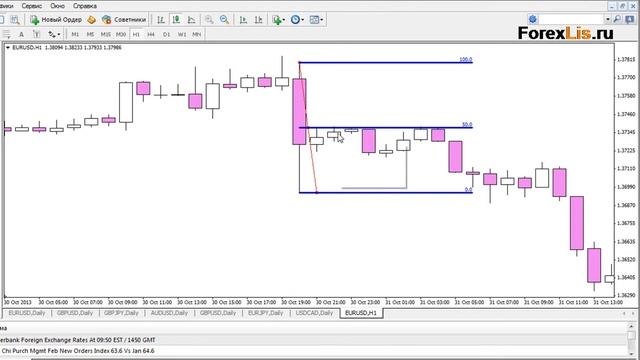The width and height of the screenshot is (640, 360).
Task: Click the Новый Ордер button
Action: [56, 20]
